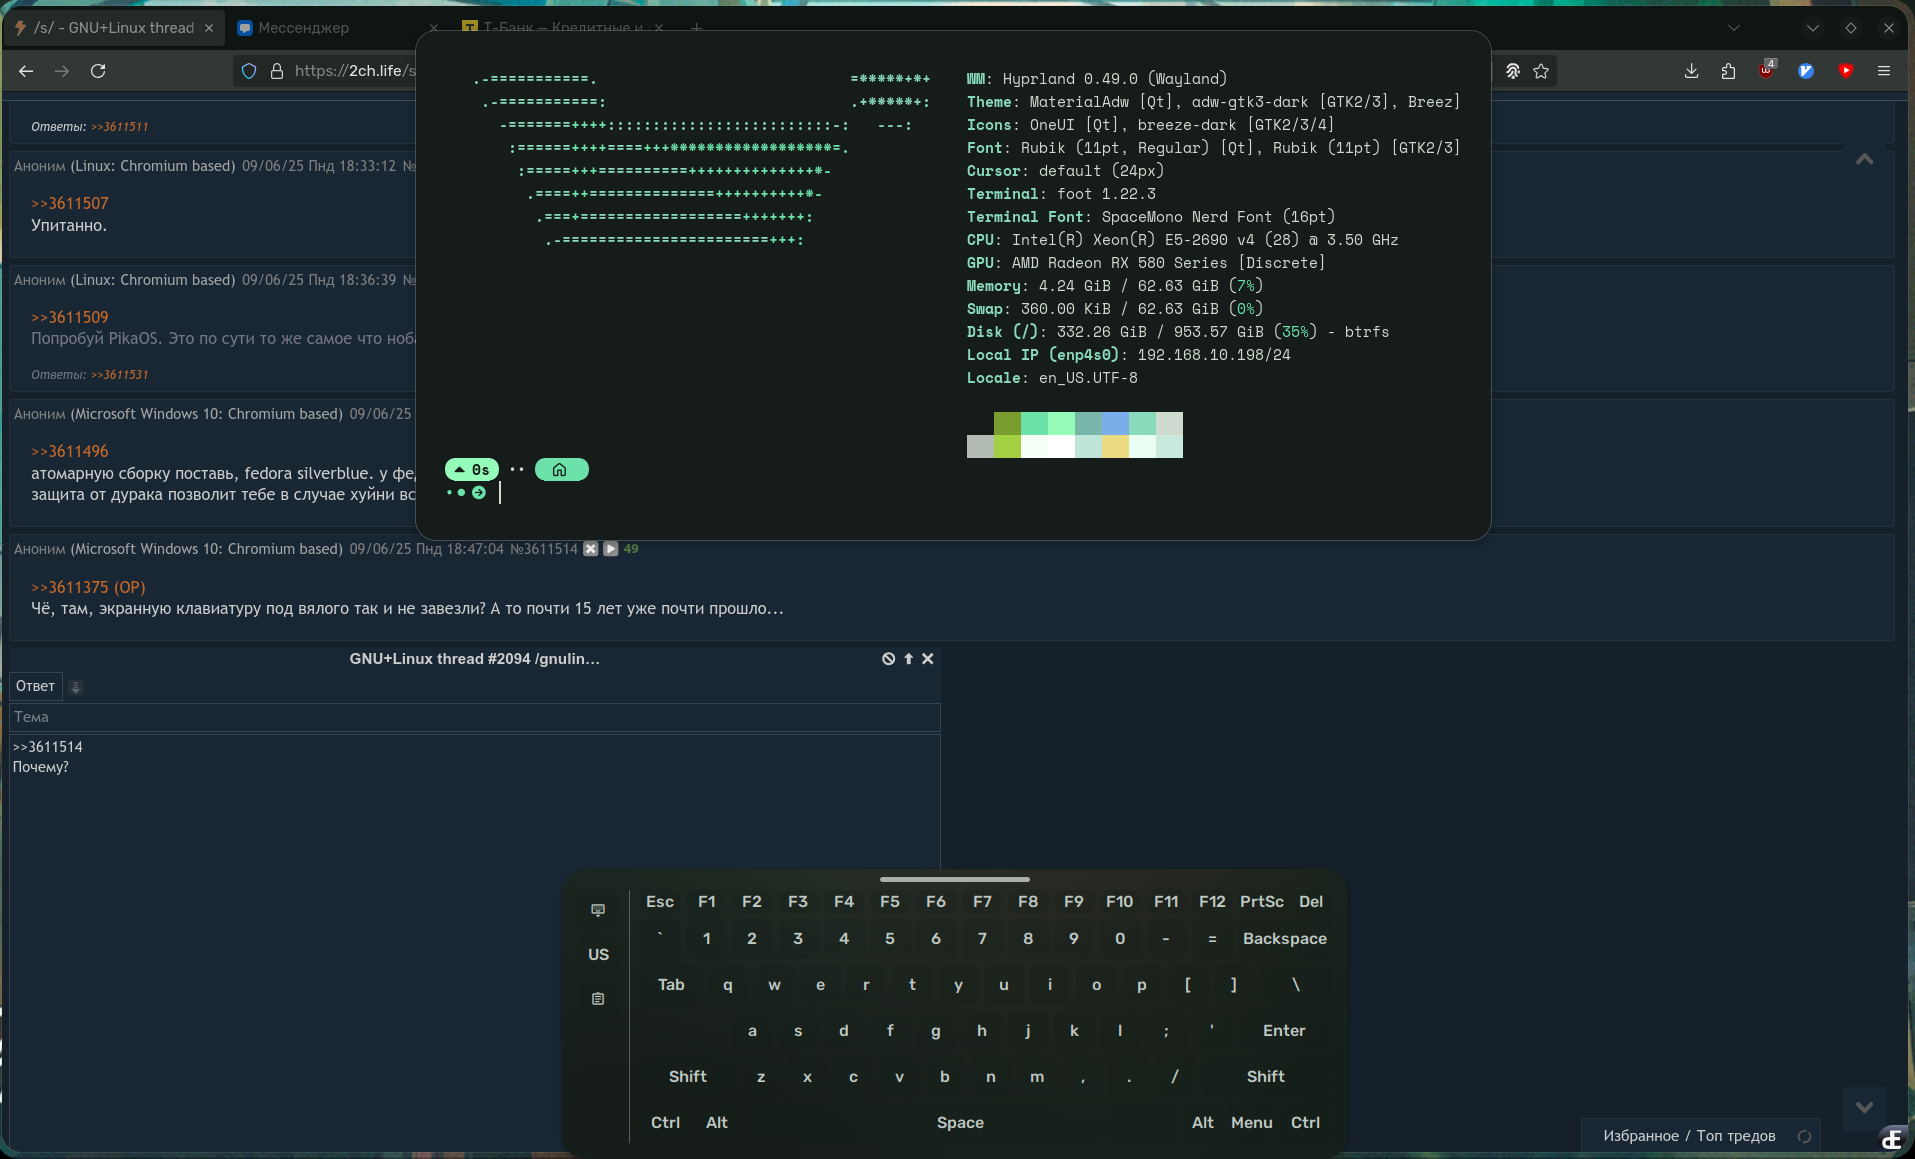The height and width of the screenshot is (1159, 1915).
Task: Open reply link >>3611375 (OP)
Action: coord(88,588)
